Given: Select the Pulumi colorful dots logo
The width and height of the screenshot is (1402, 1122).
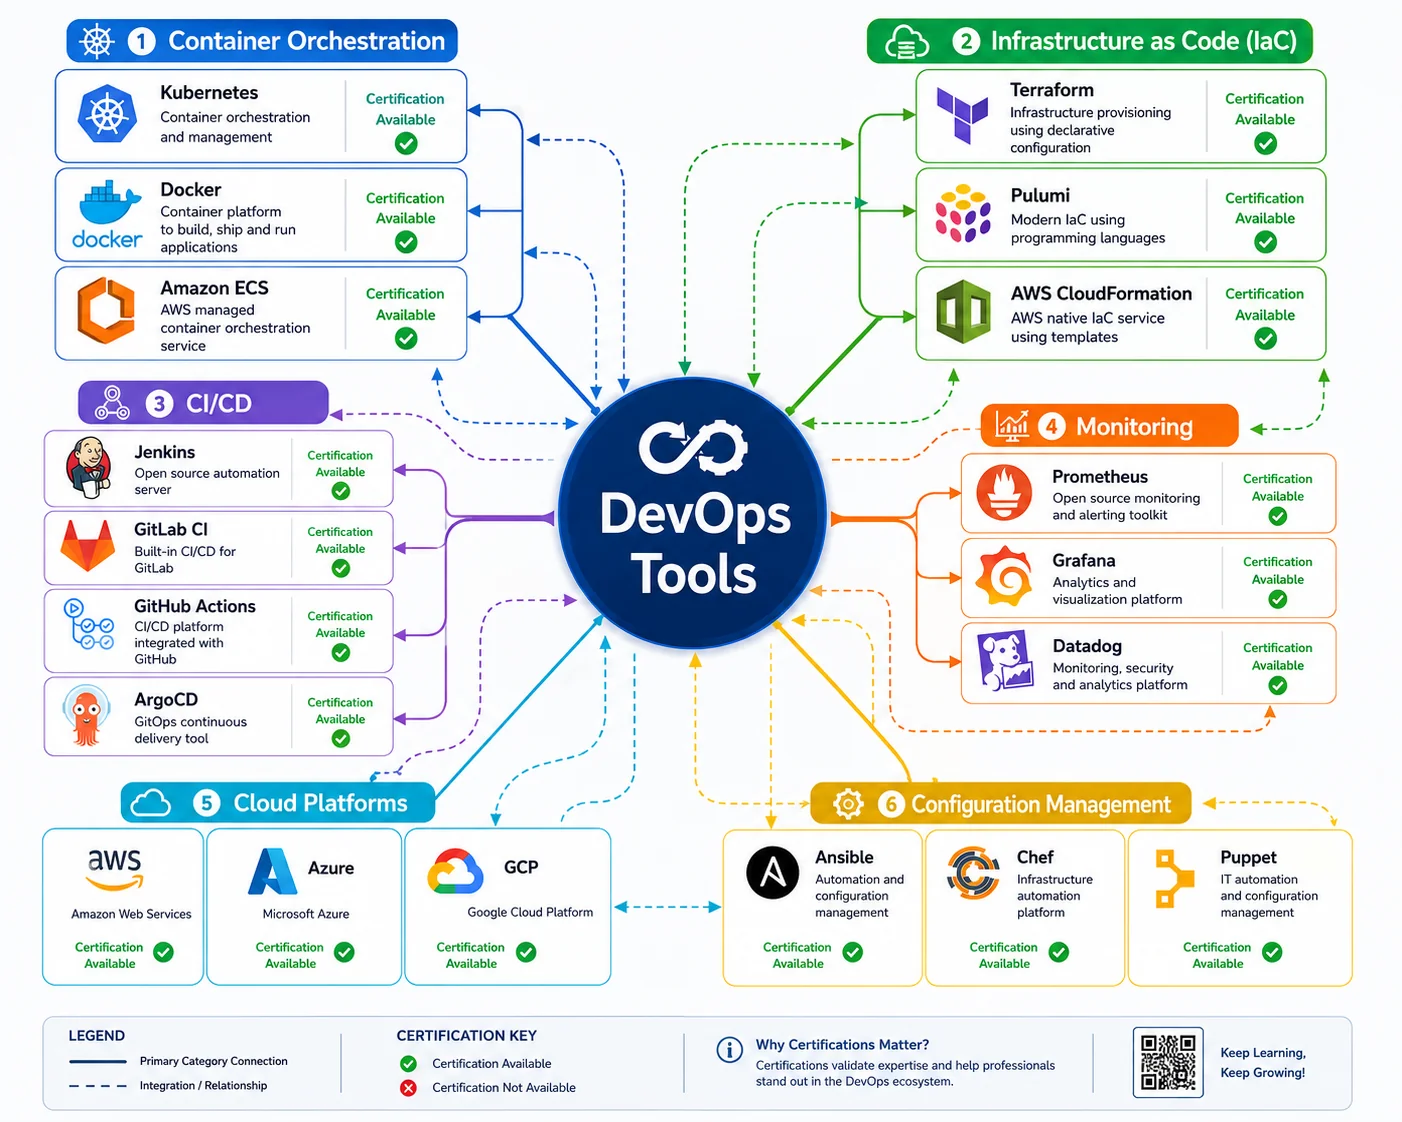Looking at the screenshot, I should [x=962, y=213].
